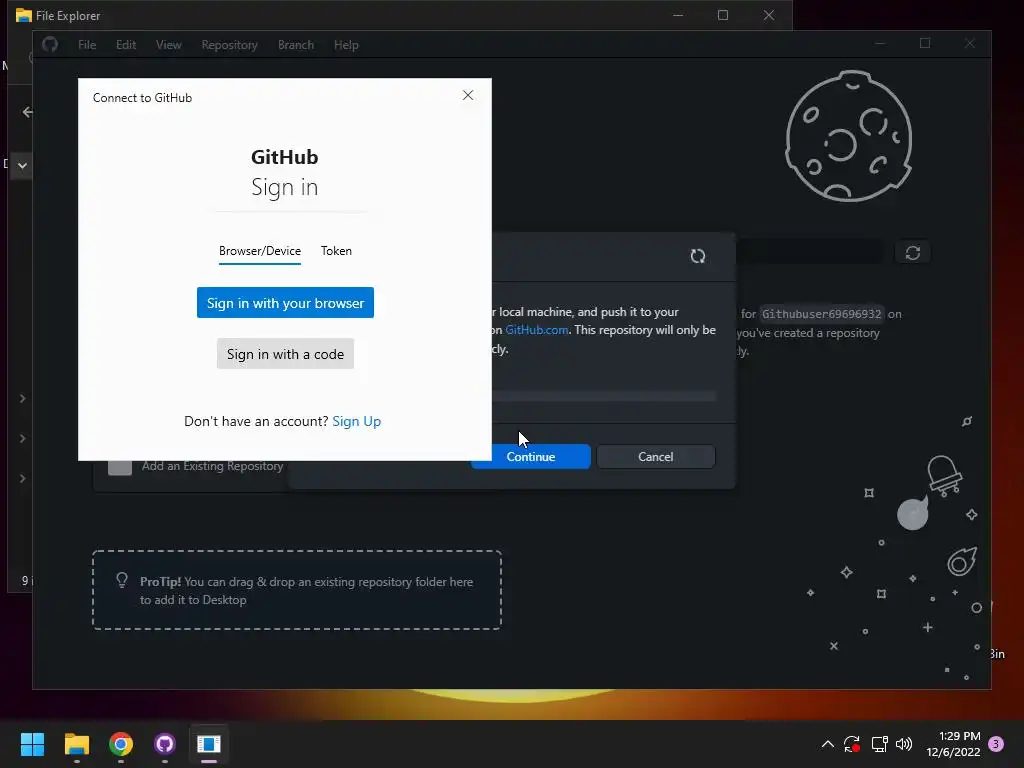This screenshot has height=768, width=1024.
Task: Maximize the File Explorer window
Action: 723,15
